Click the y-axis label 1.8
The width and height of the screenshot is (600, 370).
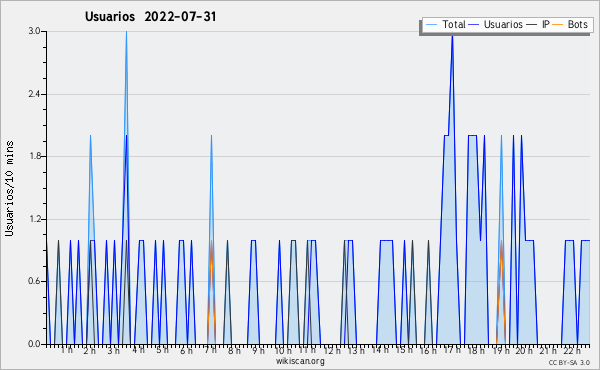point(34,156)
